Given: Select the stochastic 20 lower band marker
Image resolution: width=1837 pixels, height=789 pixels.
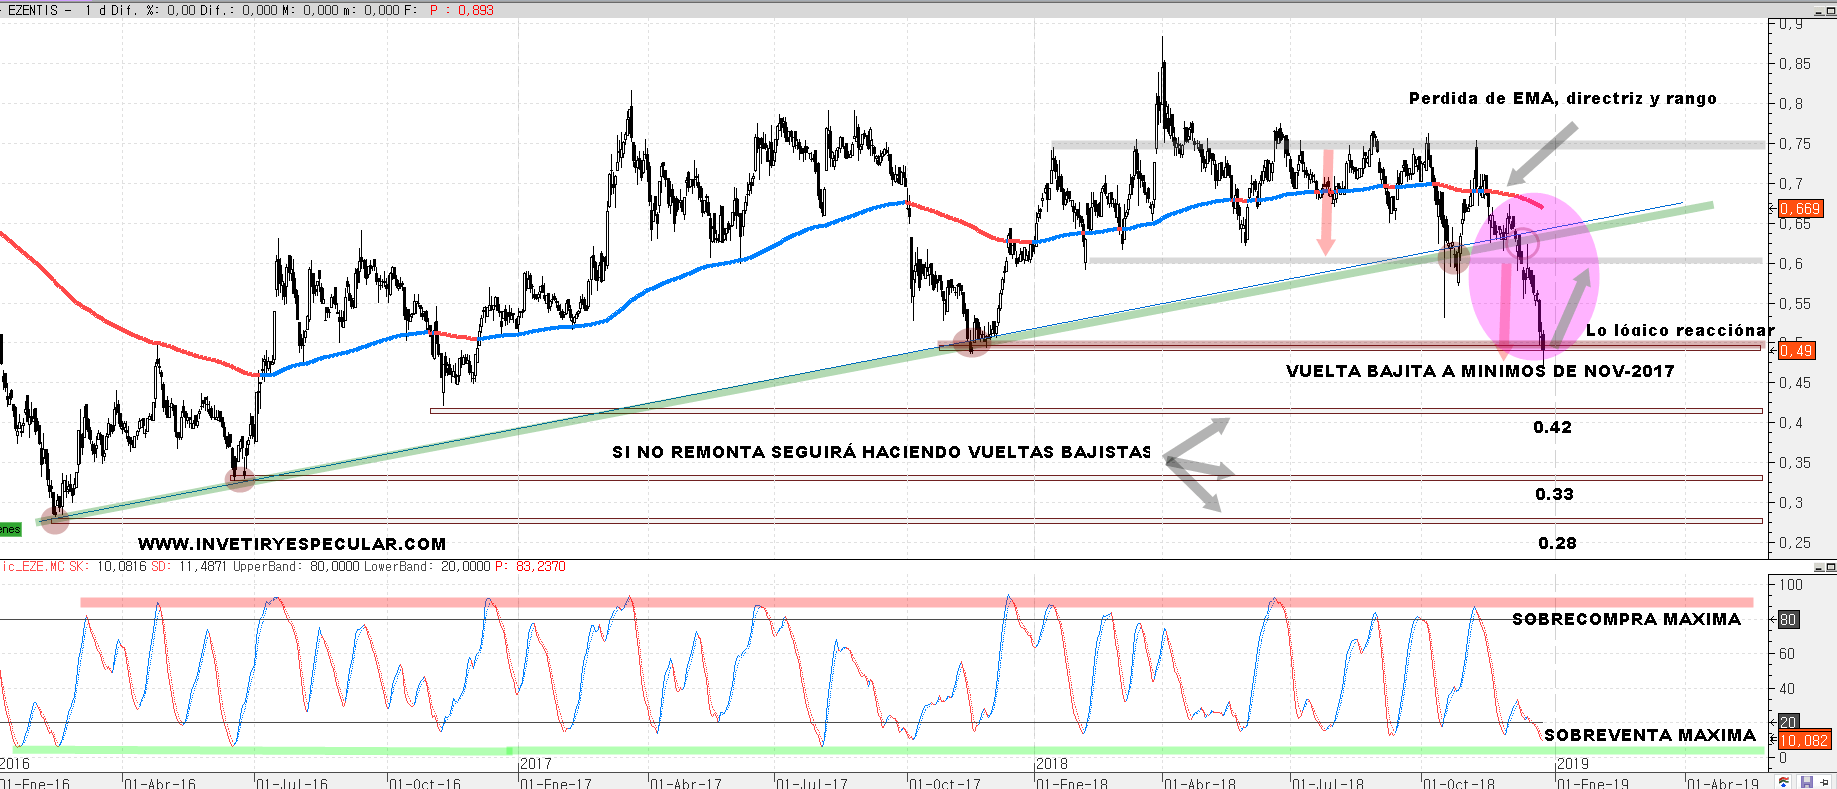Looking at the screenshot, I should [1788, 722].
